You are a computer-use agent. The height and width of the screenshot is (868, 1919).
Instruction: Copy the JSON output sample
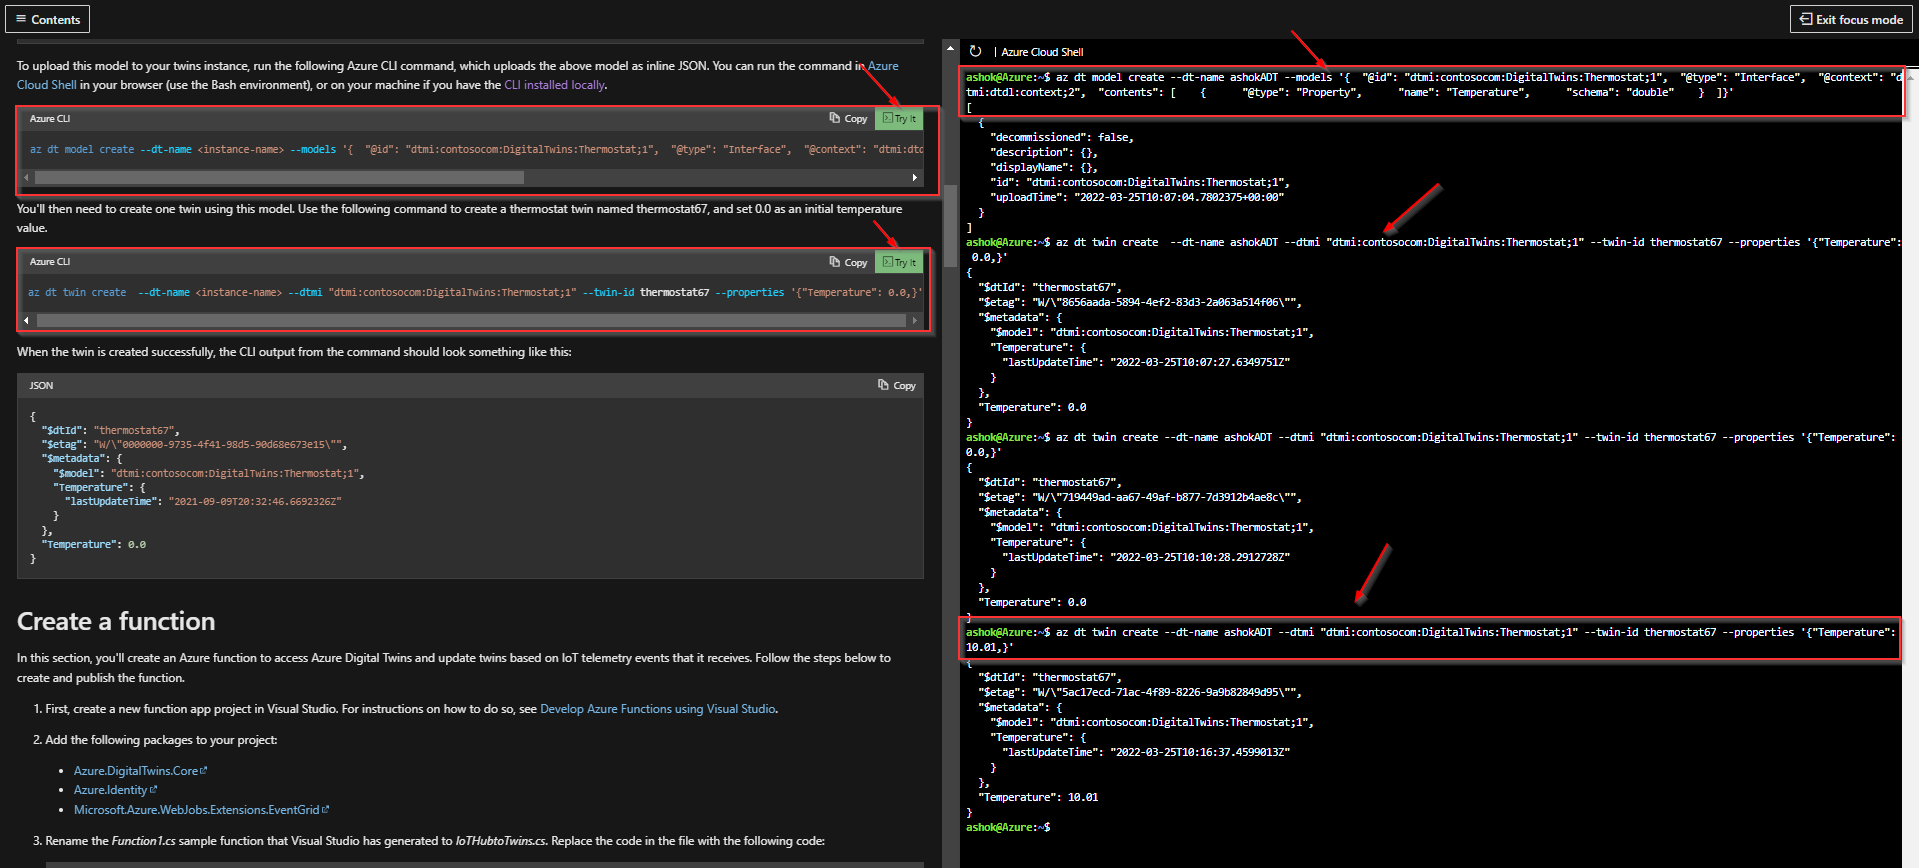pyautogui.click(x=897, y=385)
